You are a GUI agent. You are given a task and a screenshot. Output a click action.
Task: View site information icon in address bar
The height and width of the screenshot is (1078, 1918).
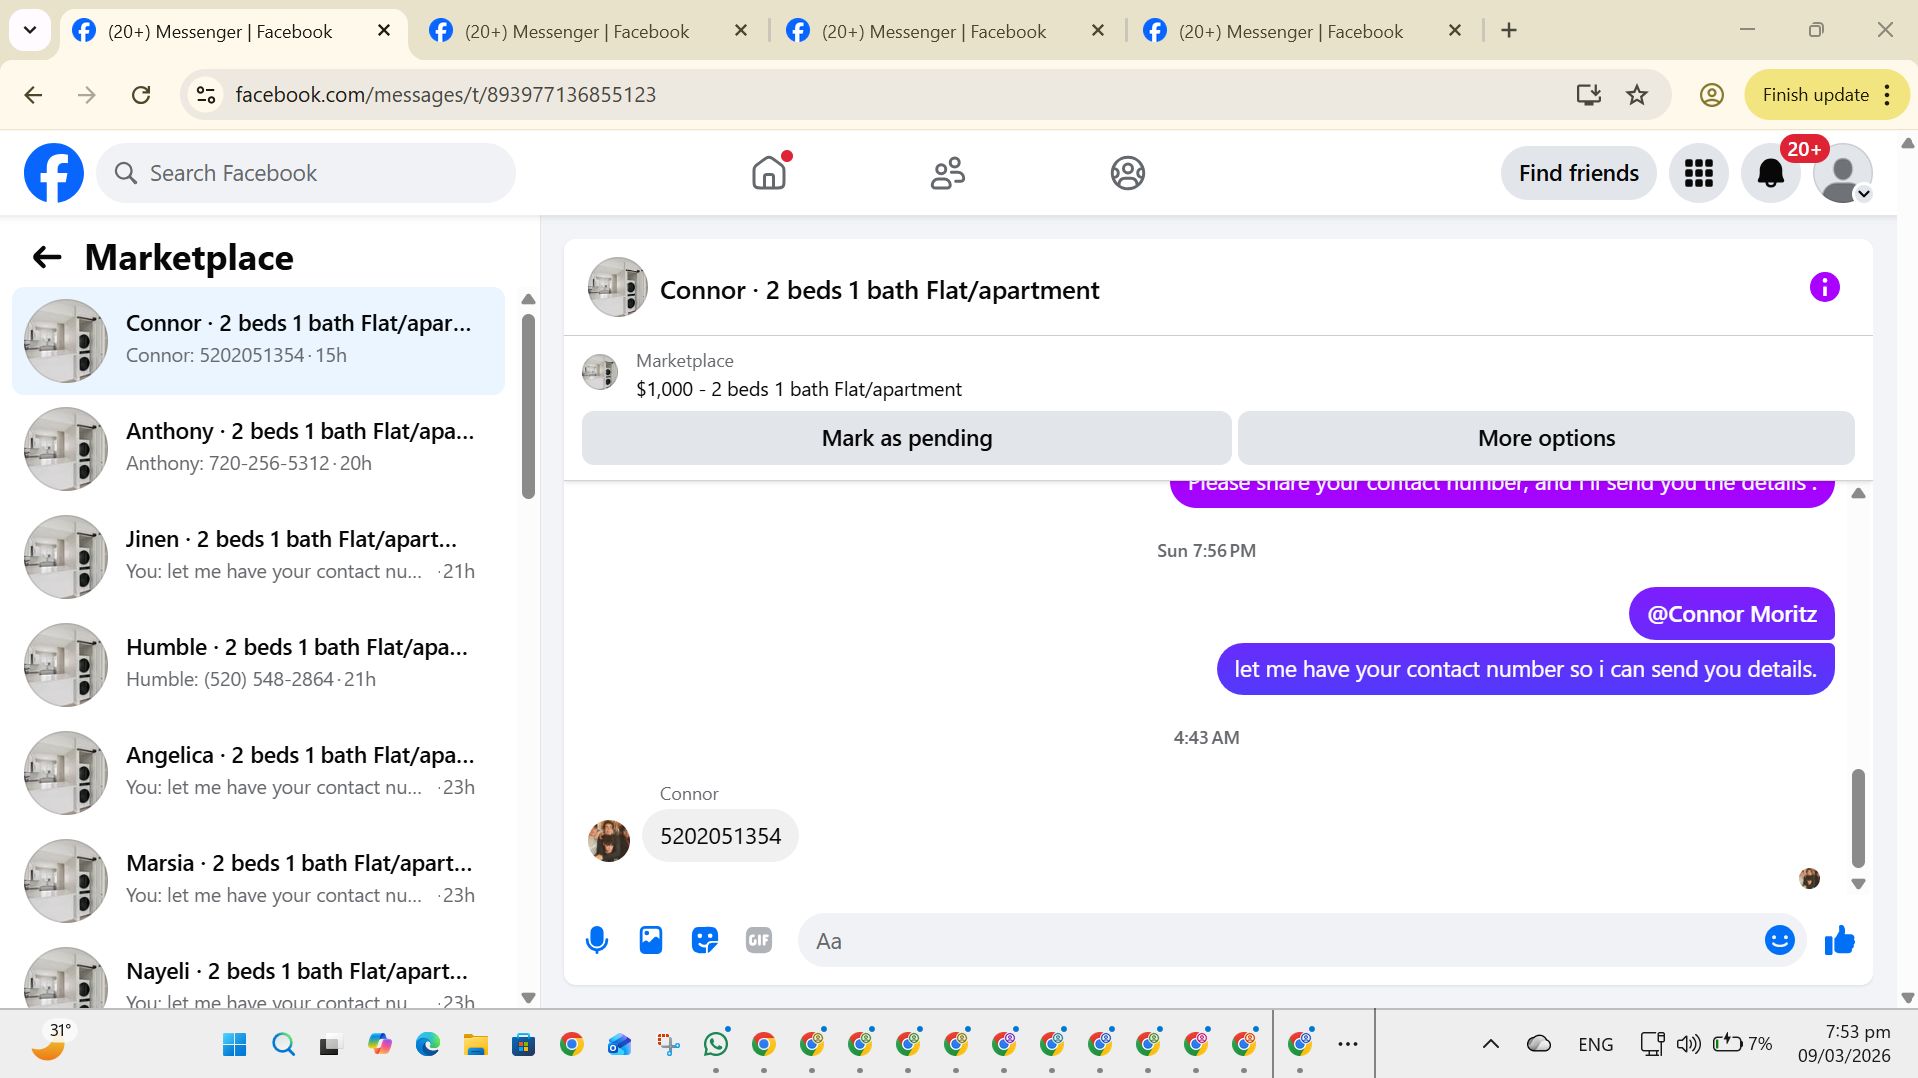coord(206,95)
